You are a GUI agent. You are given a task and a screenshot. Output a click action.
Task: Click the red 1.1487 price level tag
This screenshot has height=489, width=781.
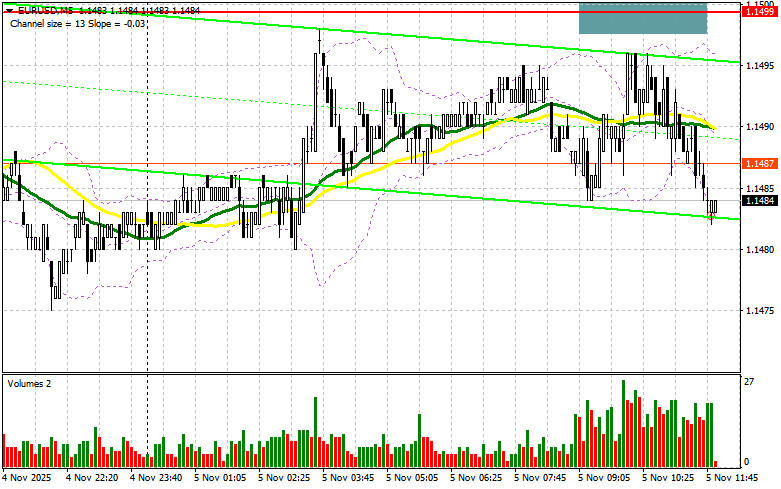pyautogui.click(x=755, y=163)
